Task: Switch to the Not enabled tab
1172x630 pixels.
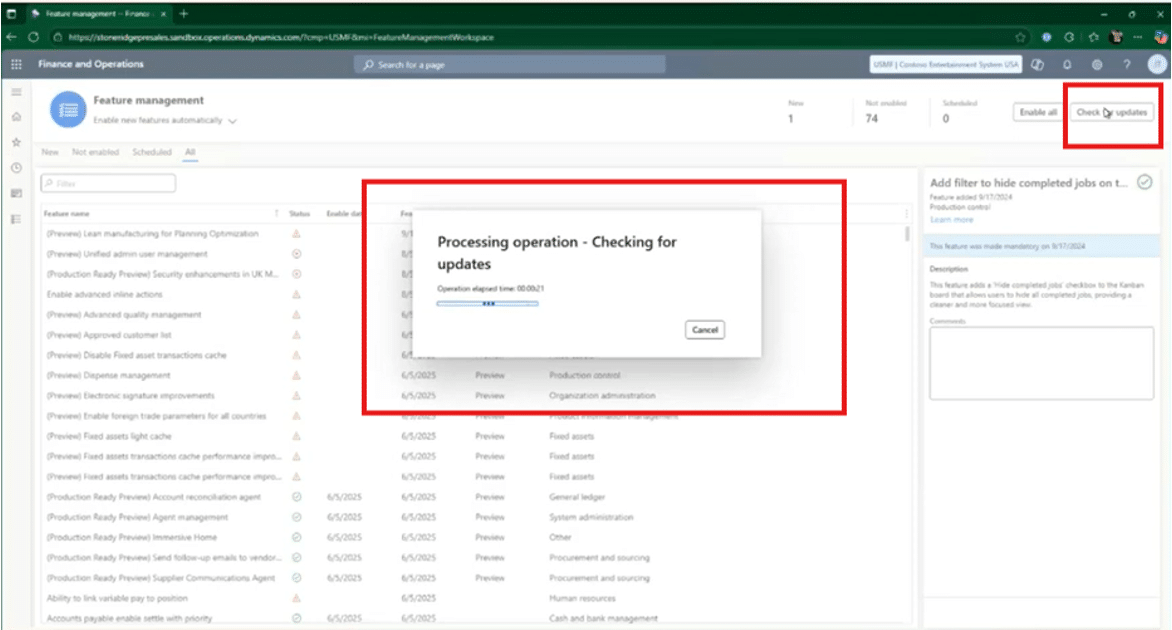Action: point(95,152)
